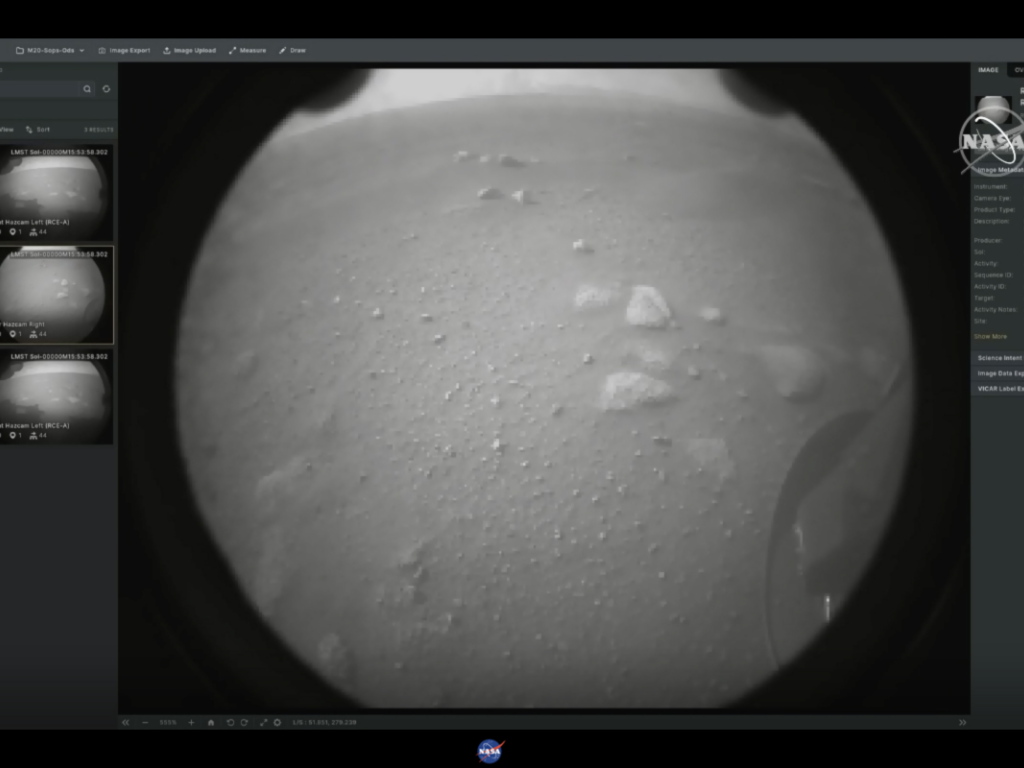The width and height of the screenshot is (1024, 768).
Task: Click Image Upload in the toolbar
Action: [189, 50]
